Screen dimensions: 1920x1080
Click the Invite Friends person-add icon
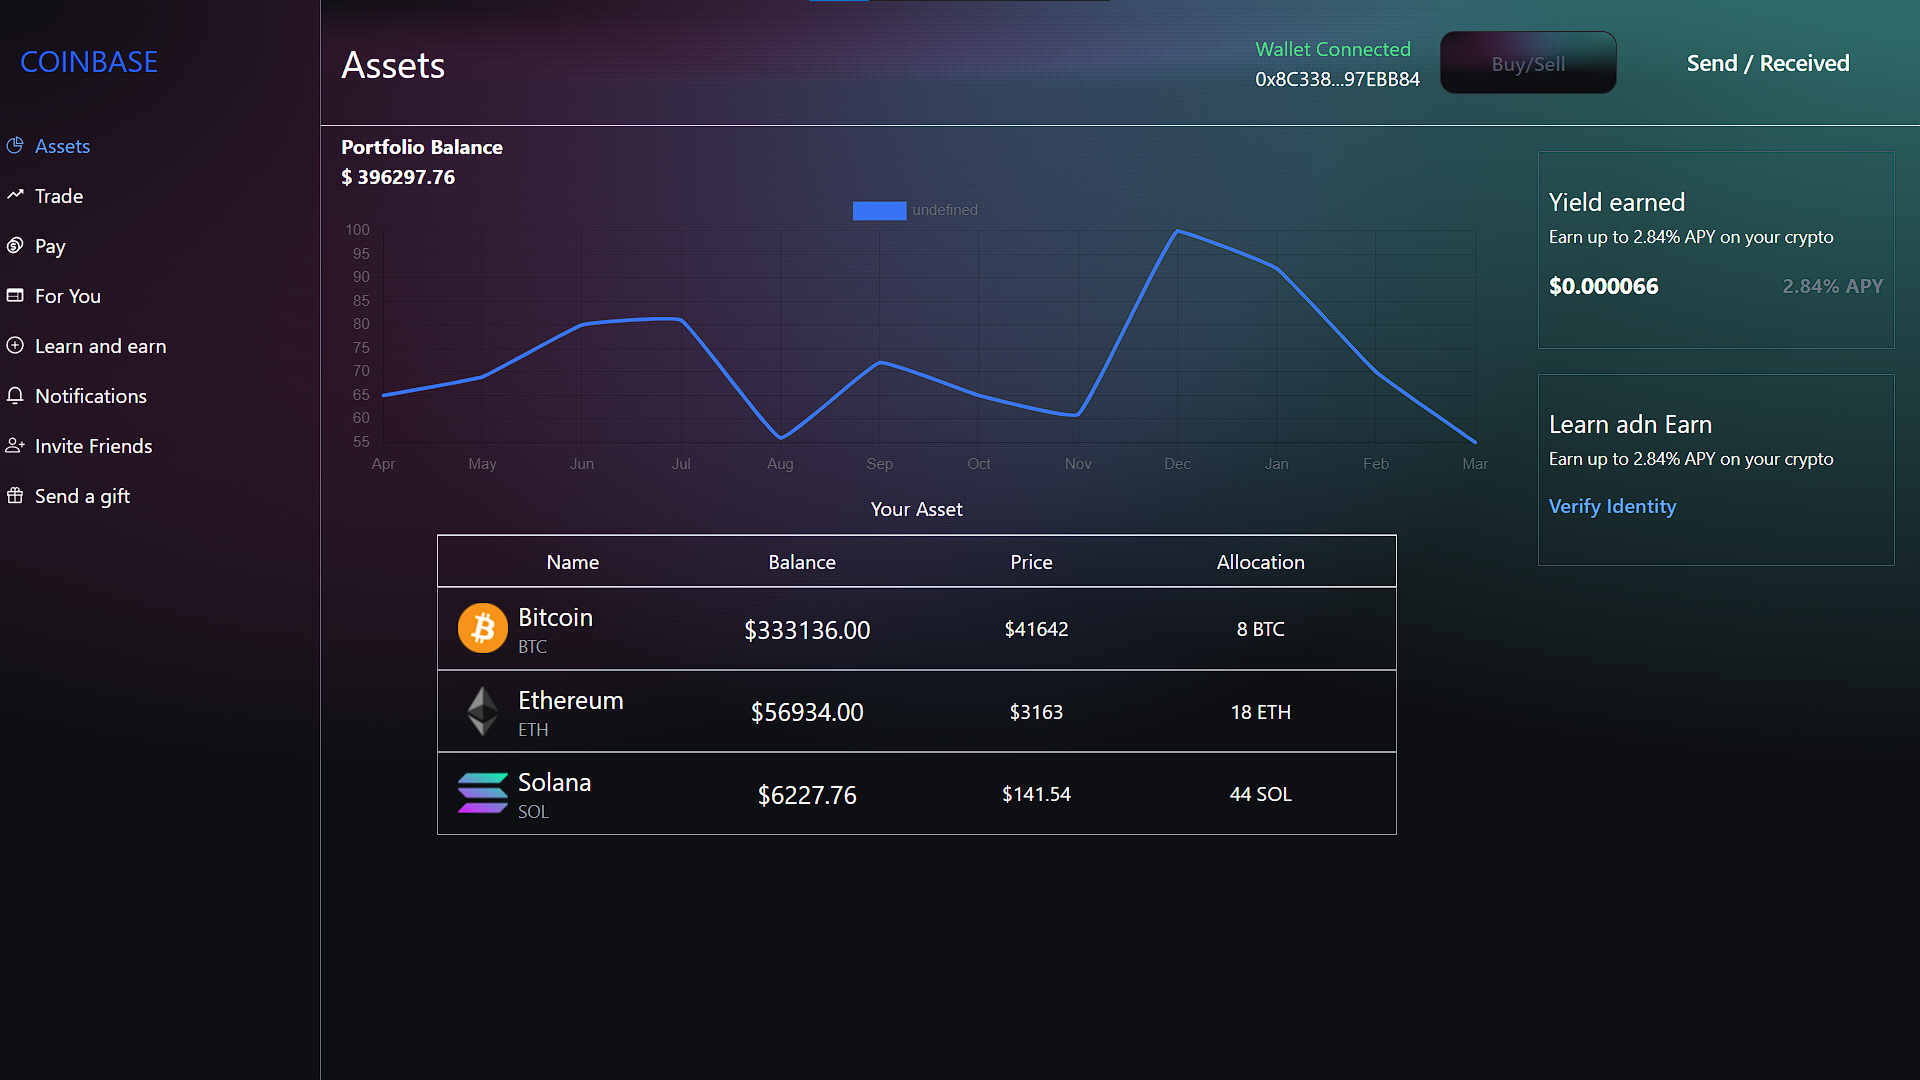point(15,445)
